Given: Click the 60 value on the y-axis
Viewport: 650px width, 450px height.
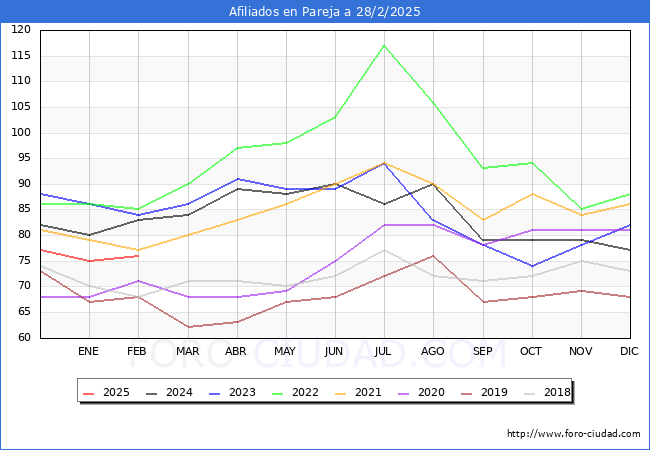Looking at the screenshot, I should (24, 337).
